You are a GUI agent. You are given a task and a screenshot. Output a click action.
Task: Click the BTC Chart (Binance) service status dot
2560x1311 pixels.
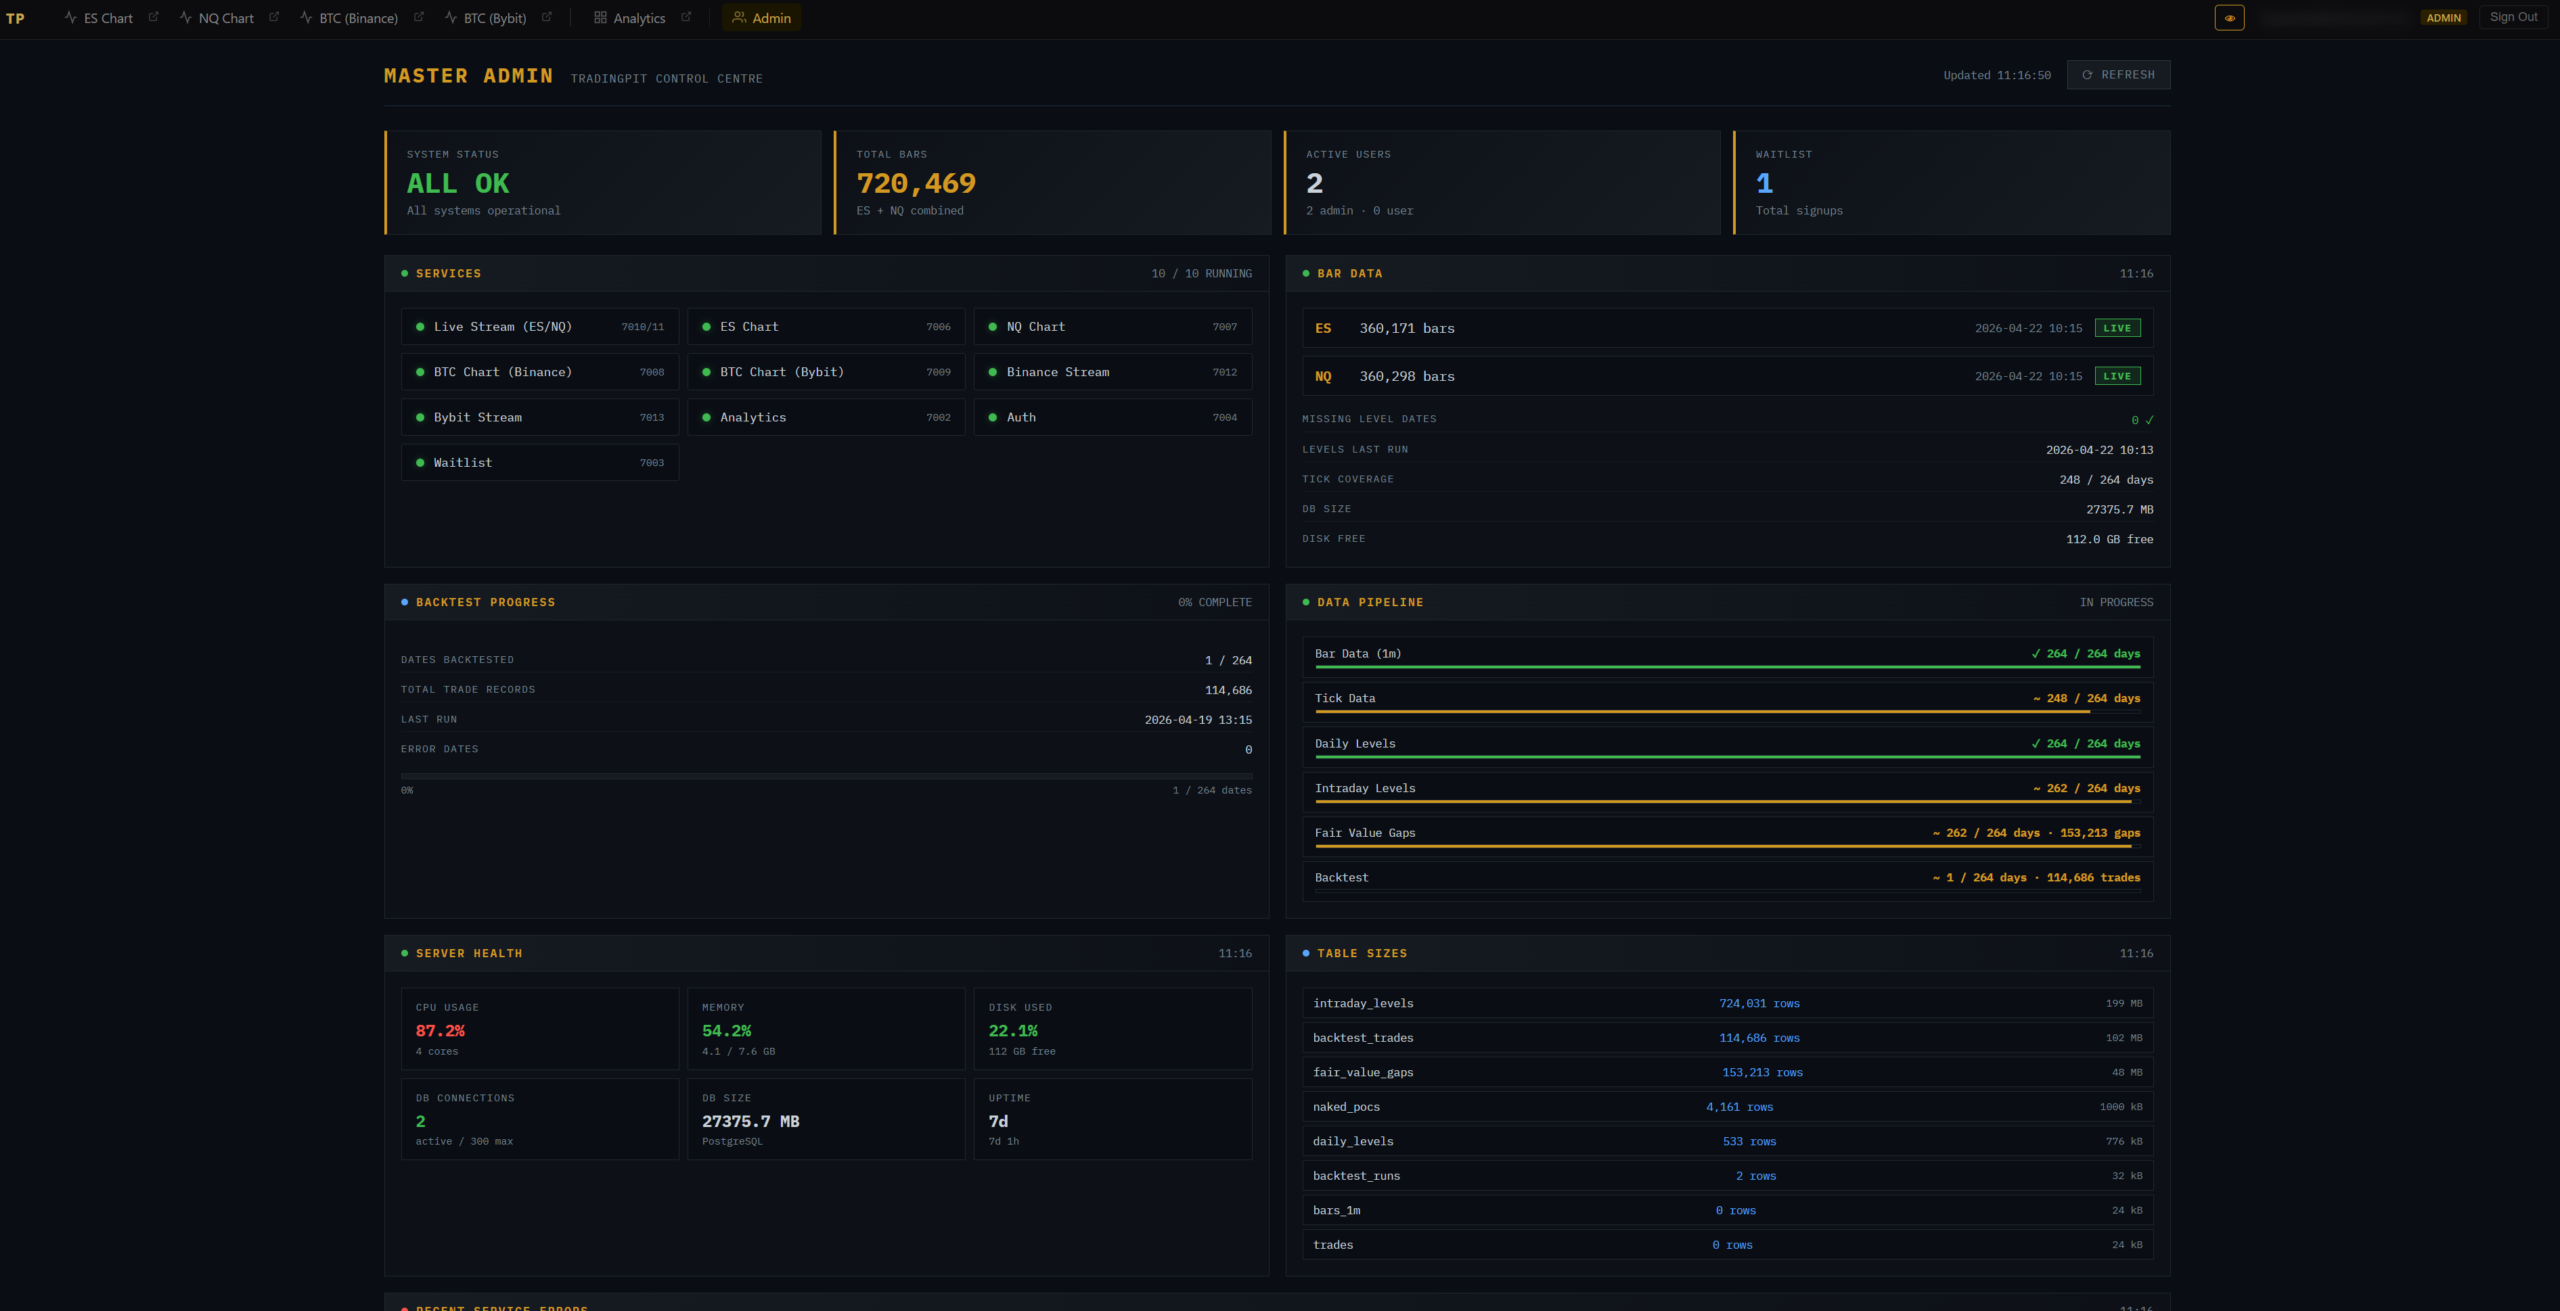[420, 372]
